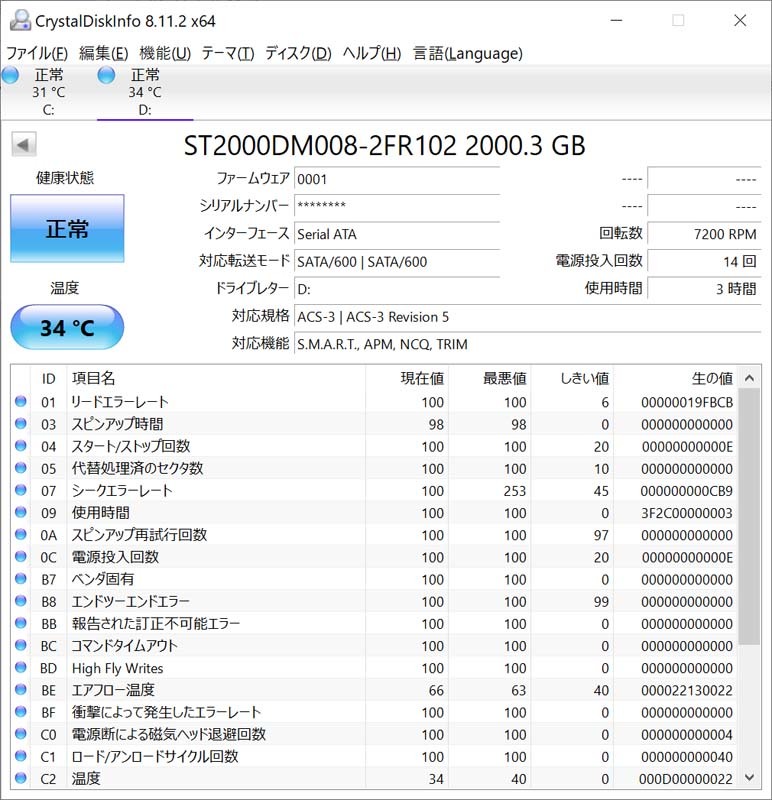
Task: Click the raw value 00000000CB9
Action: tap(687, 491)
